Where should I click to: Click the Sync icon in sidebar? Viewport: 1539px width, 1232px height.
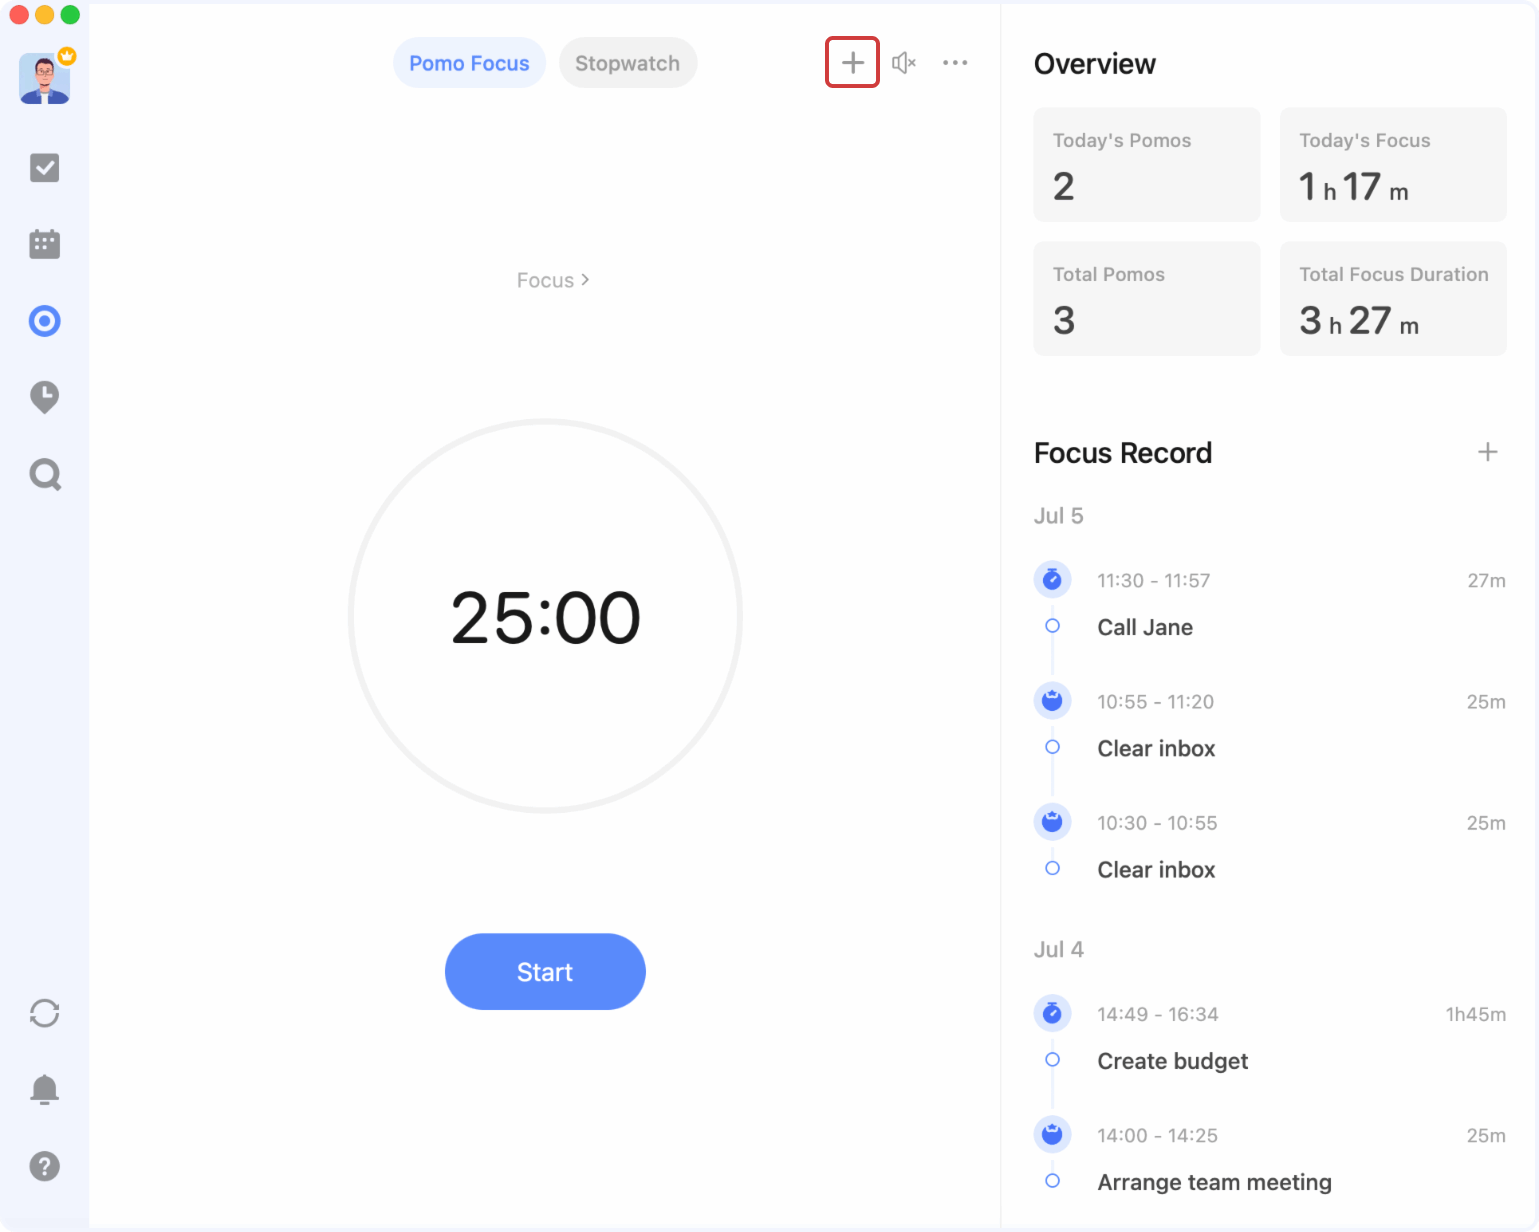(x=45, y=1013)
